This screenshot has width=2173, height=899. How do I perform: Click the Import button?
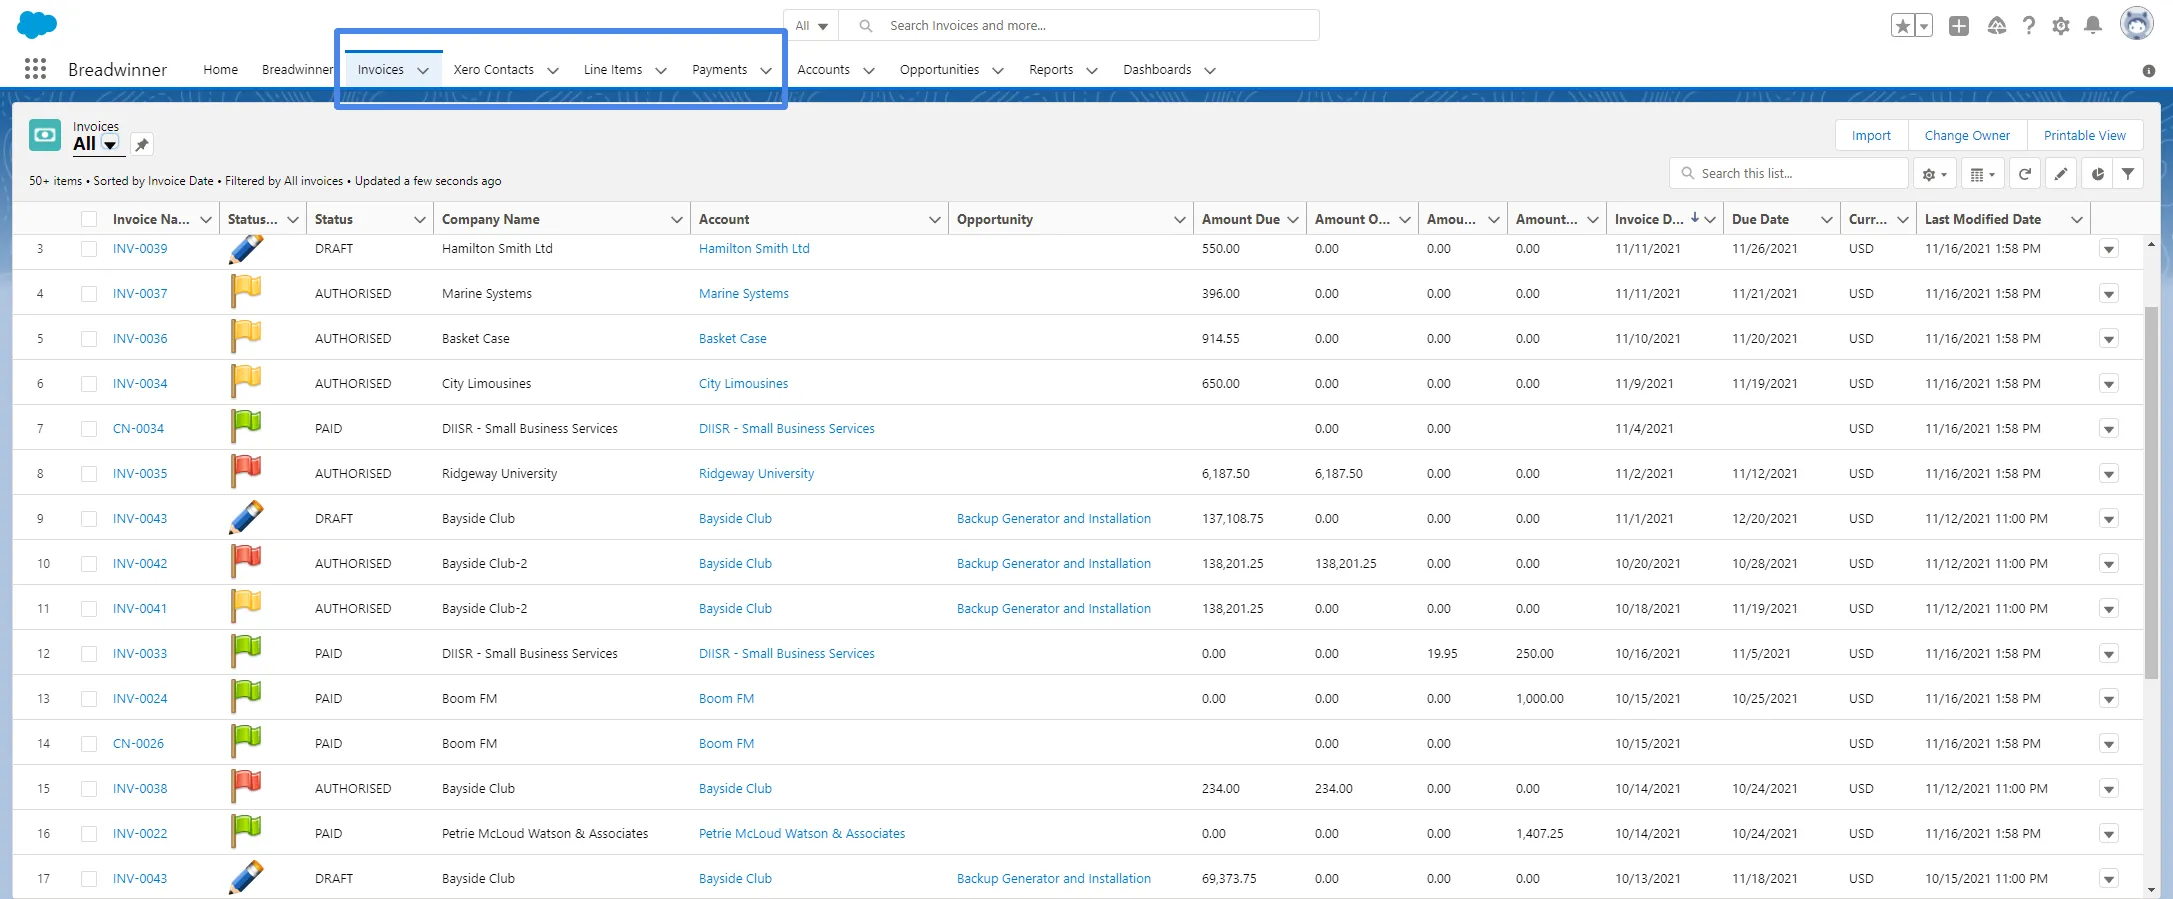1871,135
